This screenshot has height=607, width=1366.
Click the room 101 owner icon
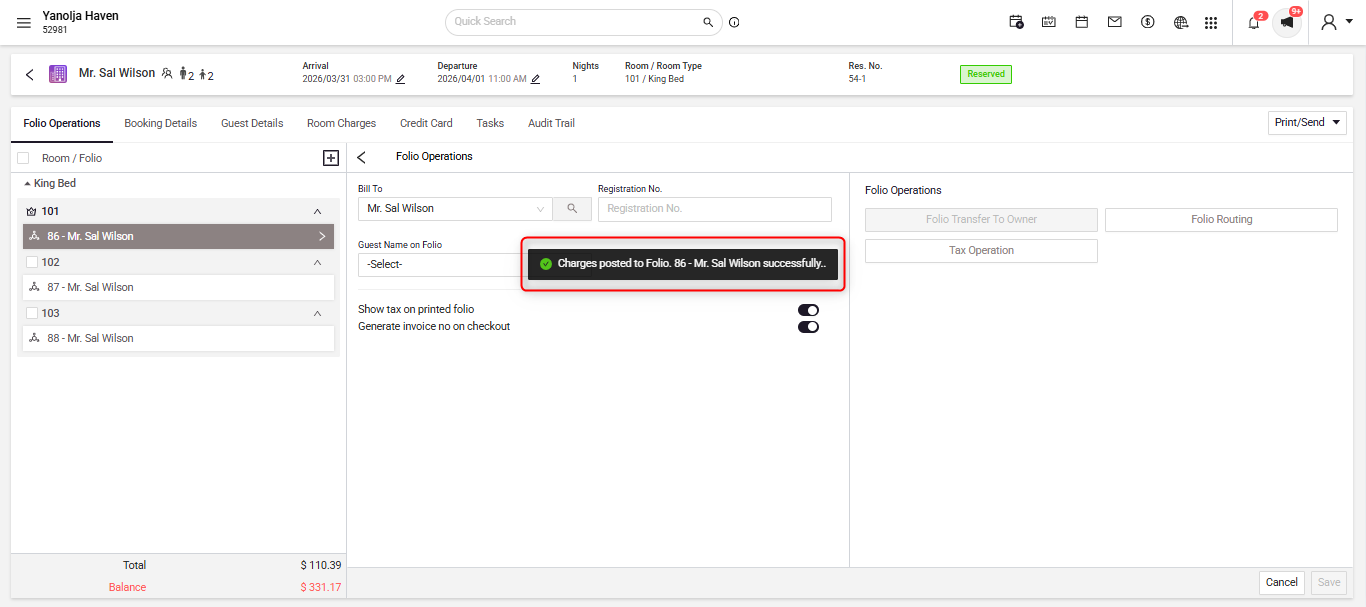[31, 212]
